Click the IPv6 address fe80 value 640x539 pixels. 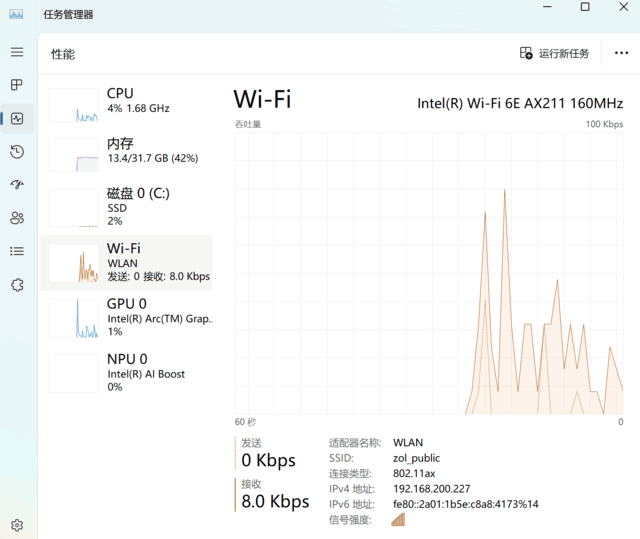[466, 504]
